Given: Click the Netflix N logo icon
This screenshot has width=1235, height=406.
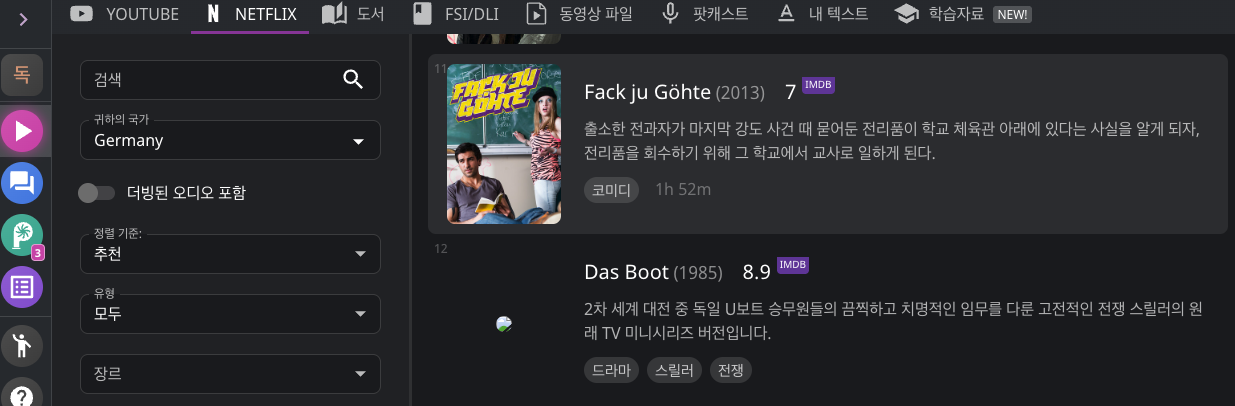Looking at the screenshot, I should (213, 14).
